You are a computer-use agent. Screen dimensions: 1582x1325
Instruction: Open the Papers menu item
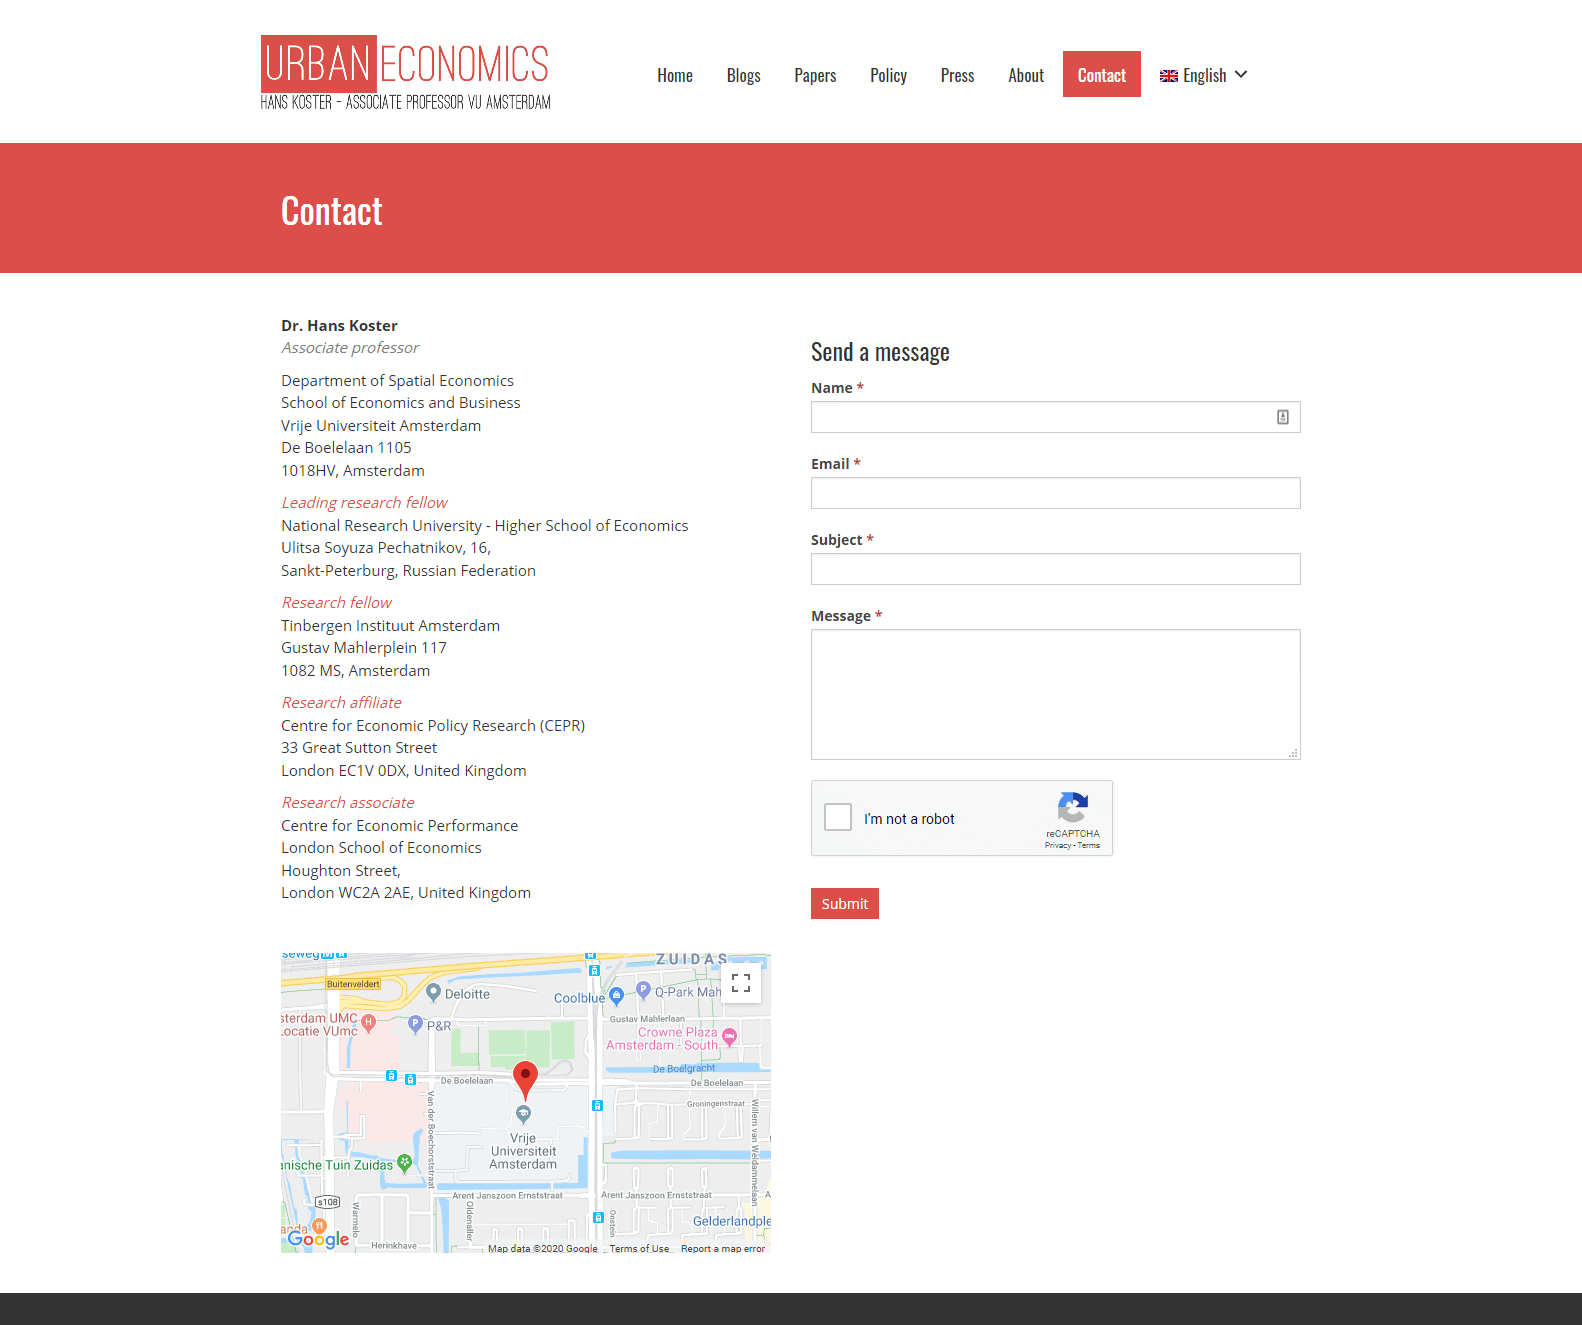point(815,75)
